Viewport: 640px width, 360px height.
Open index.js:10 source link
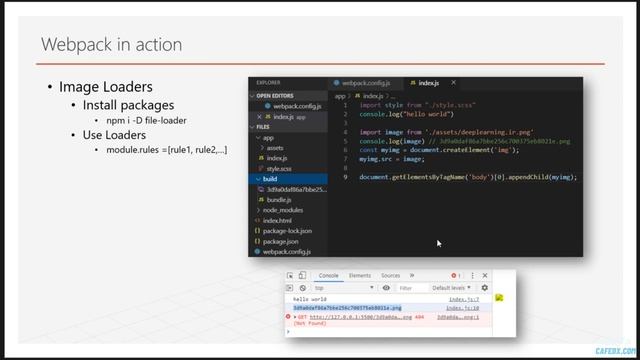coord(462,308)
